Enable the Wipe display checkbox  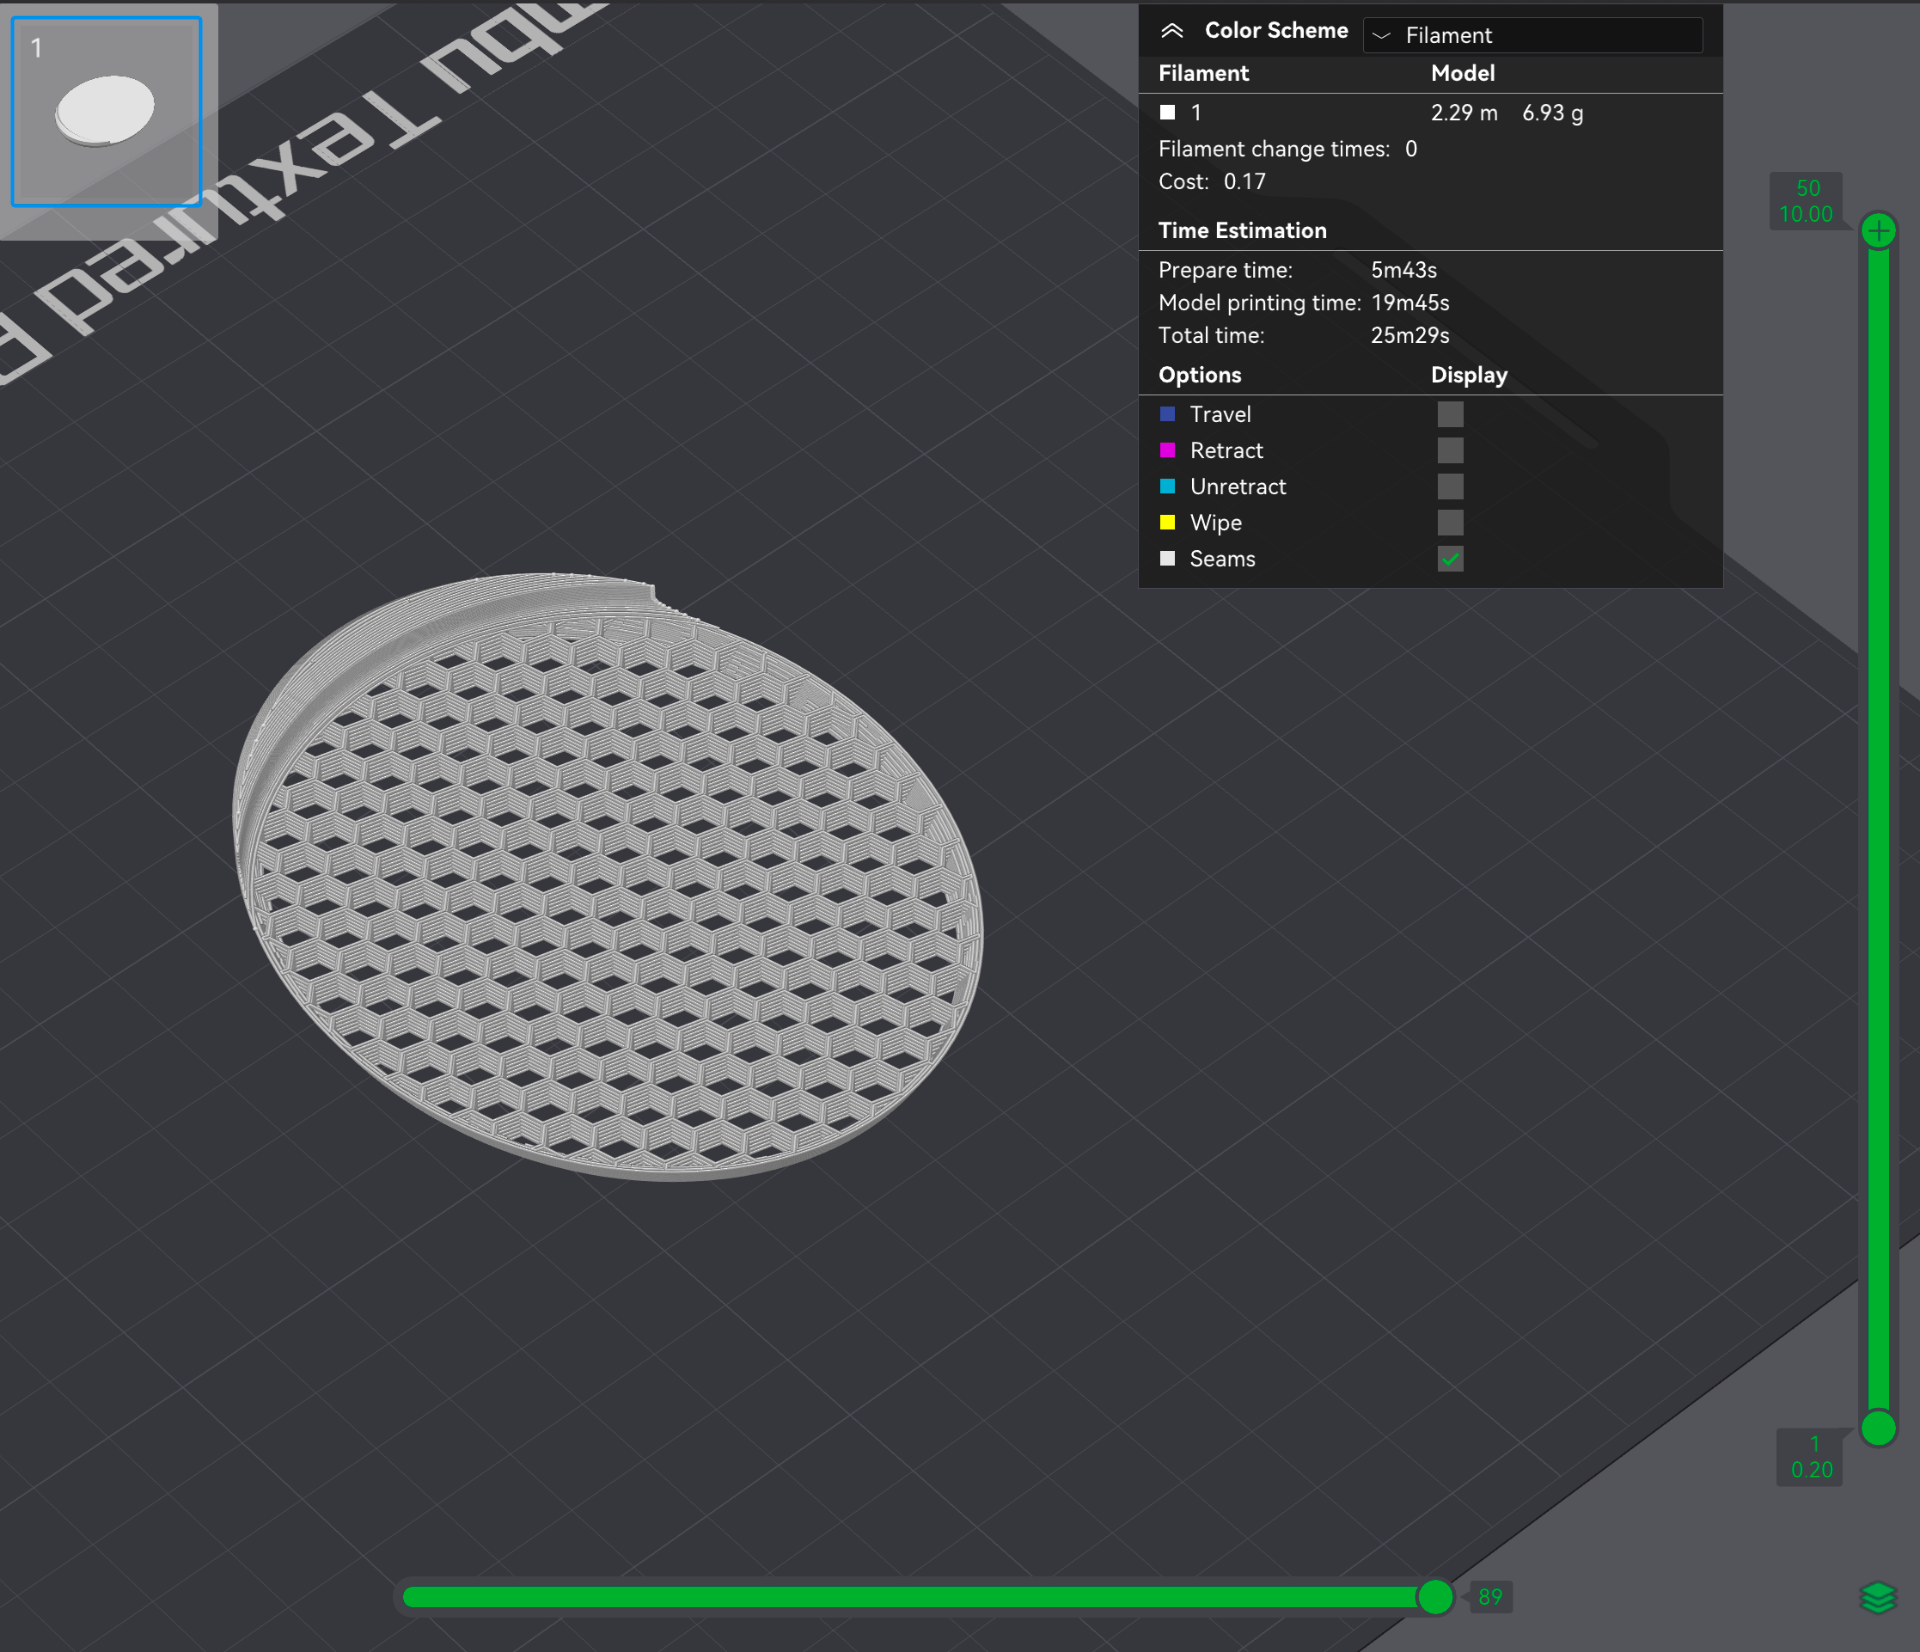tap(1450, 522)
